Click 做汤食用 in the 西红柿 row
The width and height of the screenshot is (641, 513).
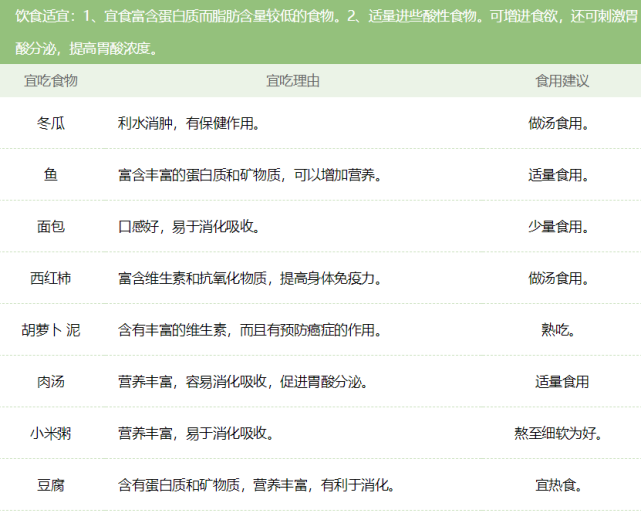coord(558,278)
